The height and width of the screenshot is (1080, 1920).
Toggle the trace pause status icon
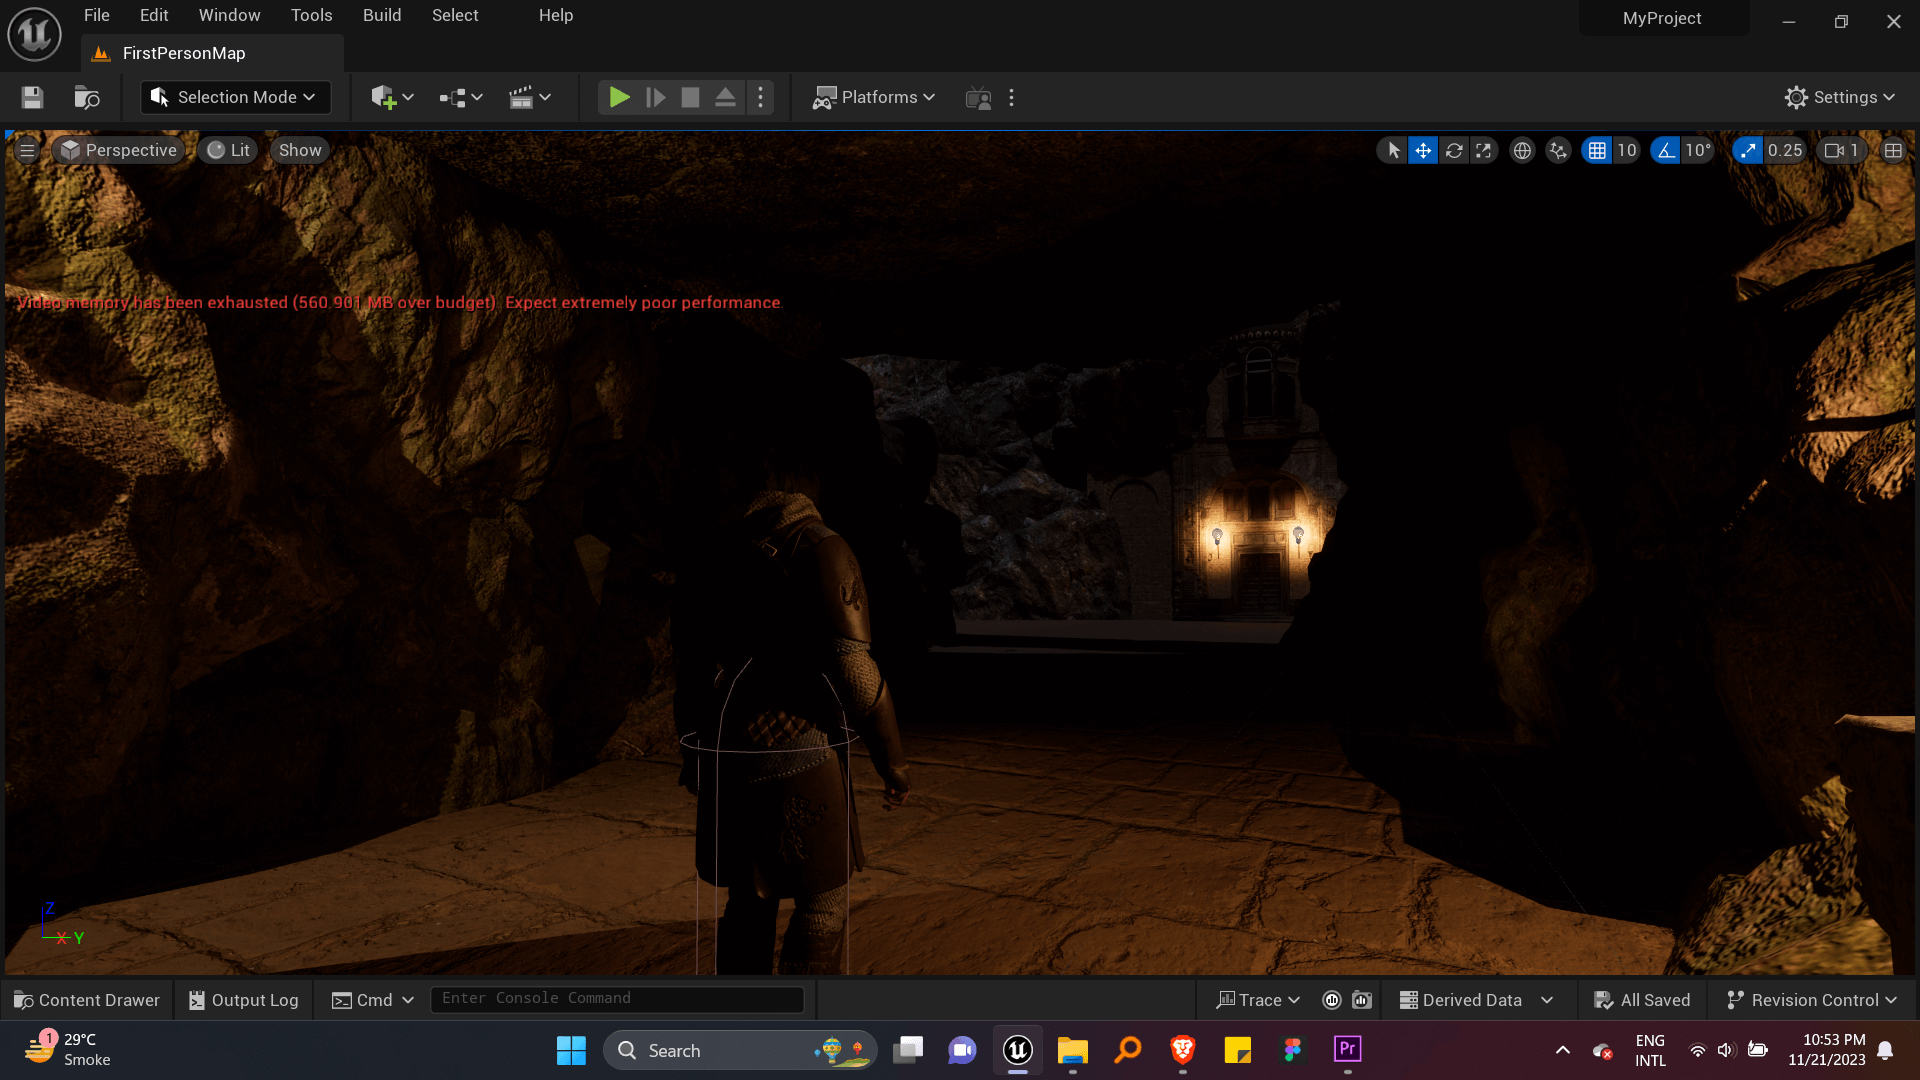pyautogui.click(x=1332, y=1000)
